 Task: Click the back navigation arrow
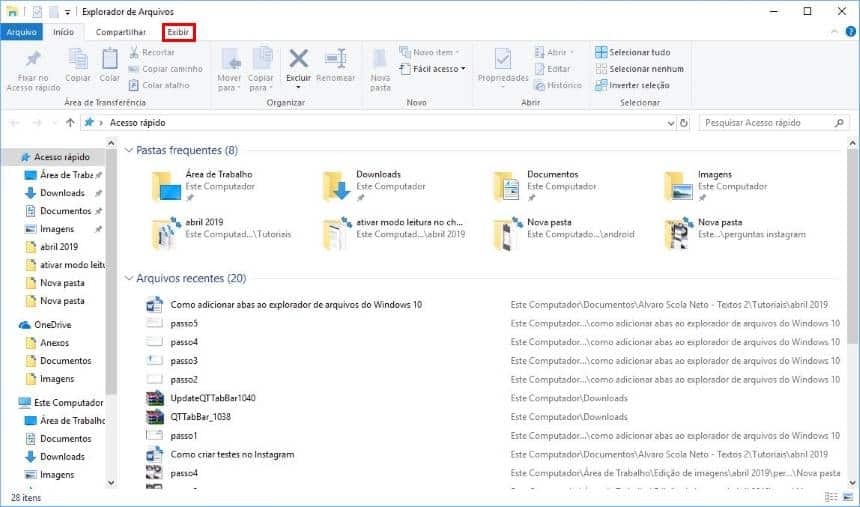coord(15,123)
